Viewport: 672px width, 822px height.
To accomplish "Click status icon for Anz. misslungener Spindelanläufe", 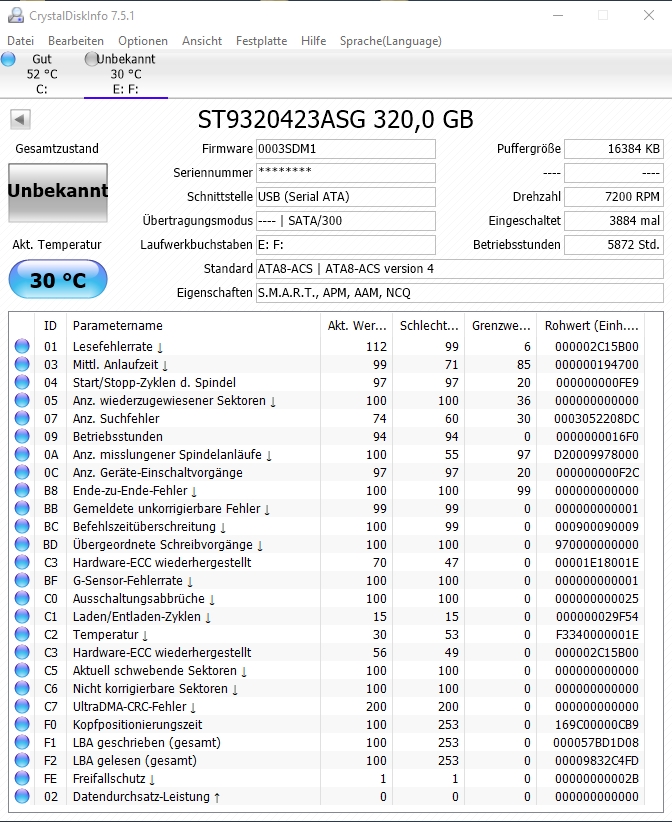I will coord(22,454).
